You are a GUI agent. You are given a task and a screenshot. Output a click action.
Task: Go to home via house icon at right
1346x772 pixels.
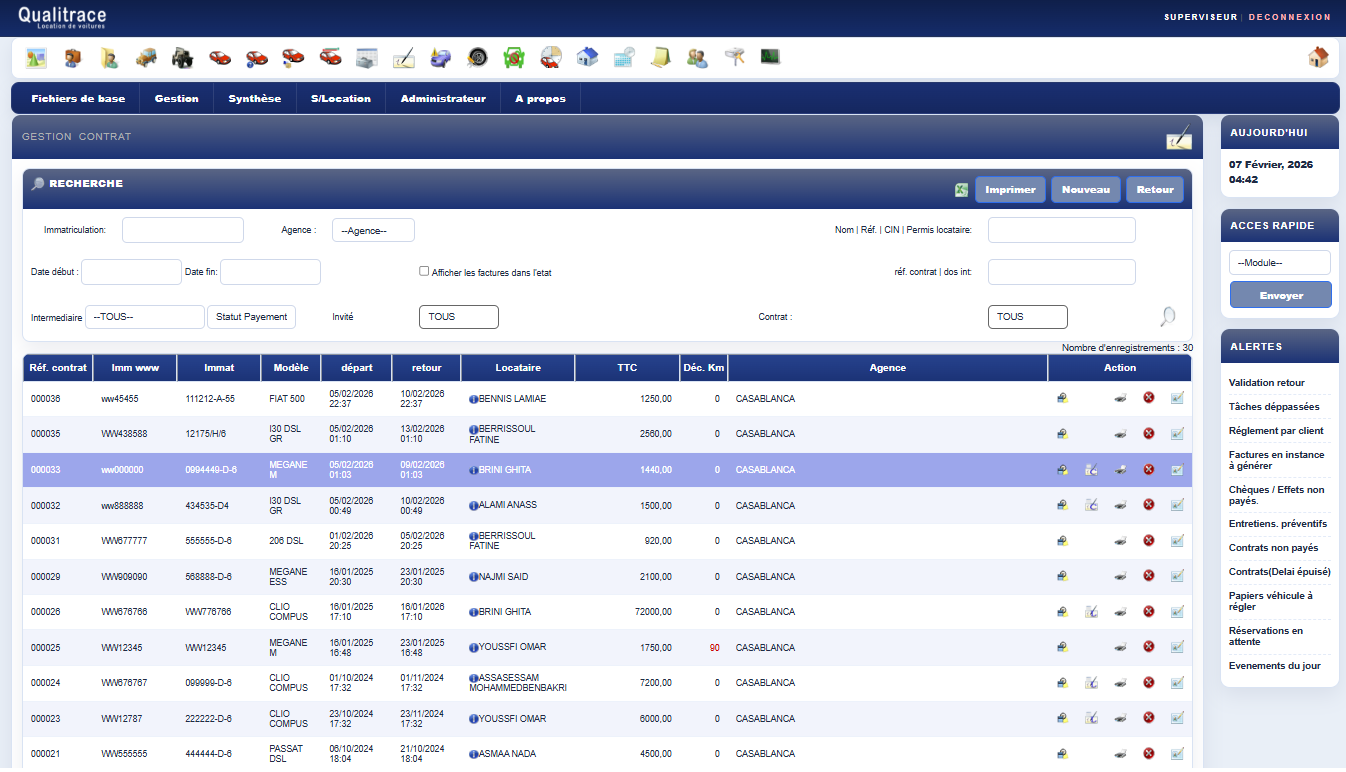coord(1319,57)
